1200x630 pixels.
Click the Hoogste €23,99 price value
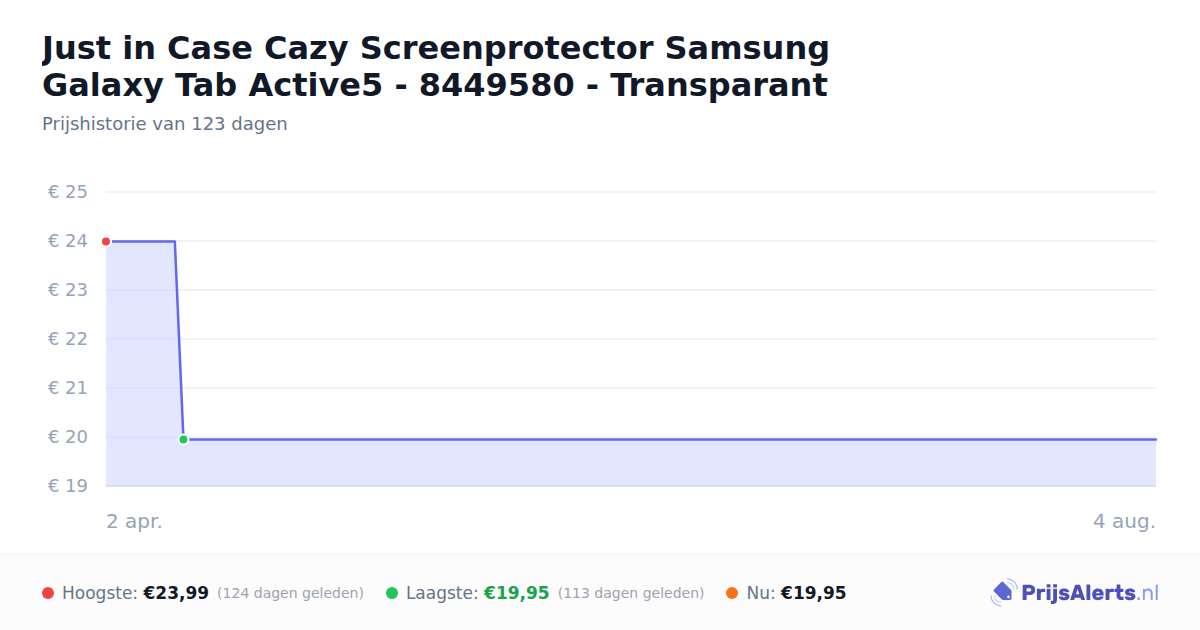(176, 593)
